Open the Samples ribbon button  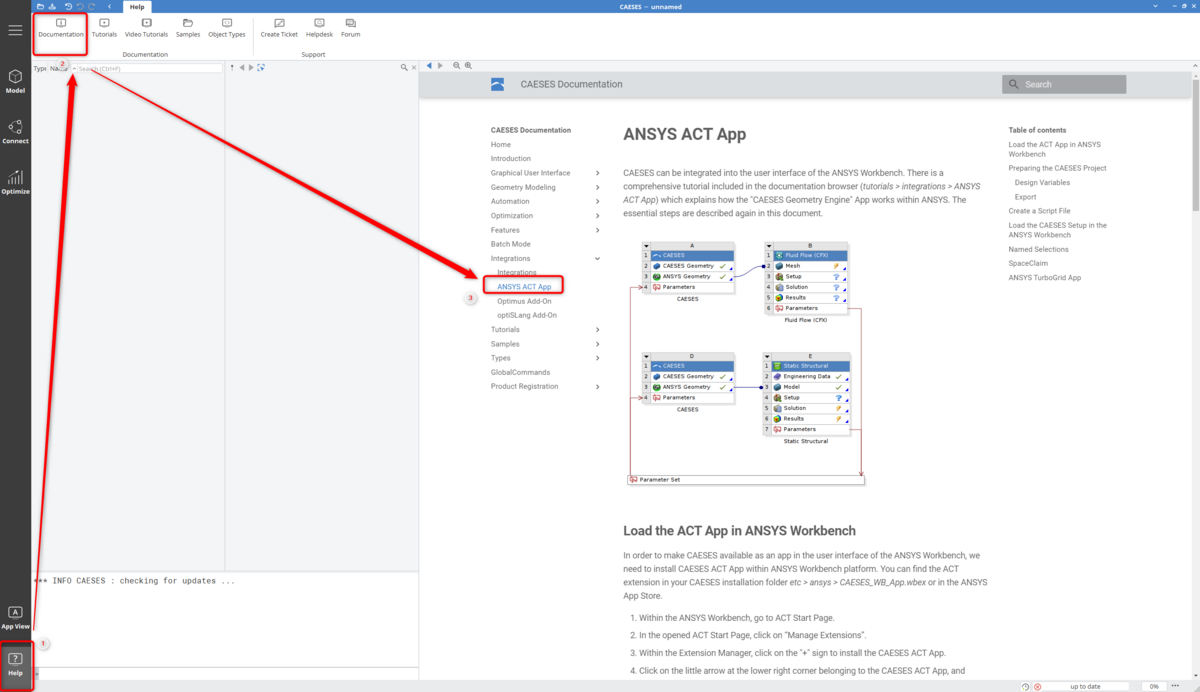click(188, 27)
